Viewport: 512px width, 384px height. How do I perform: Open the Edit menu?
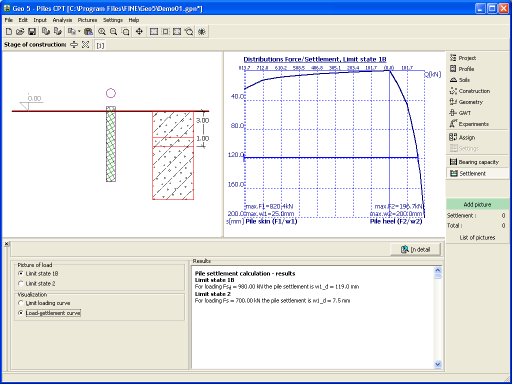click(x=23, y=20)
